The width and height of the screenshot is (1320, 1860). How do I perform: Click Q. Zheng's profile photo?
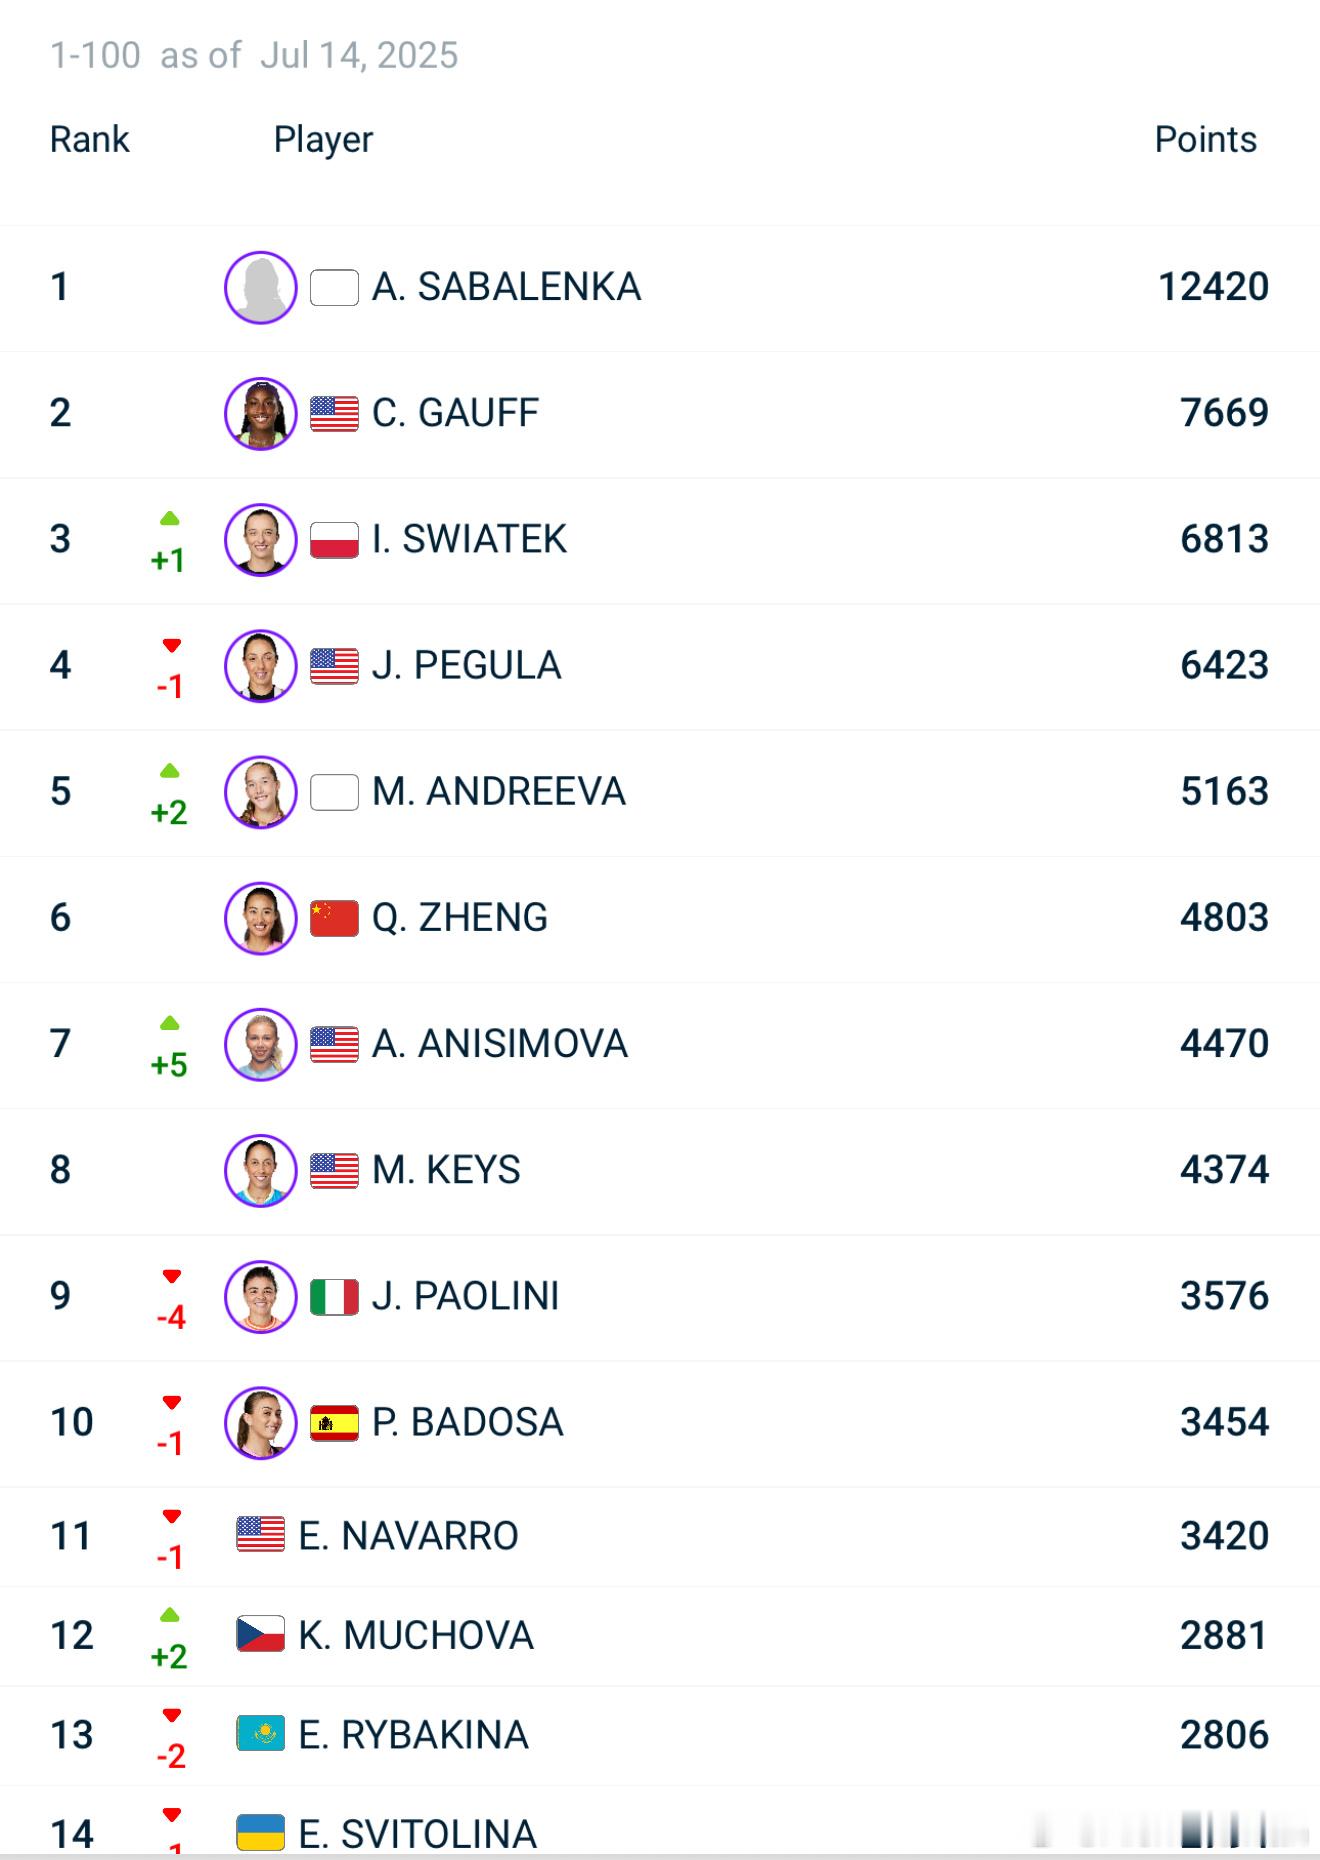point(260,918)
